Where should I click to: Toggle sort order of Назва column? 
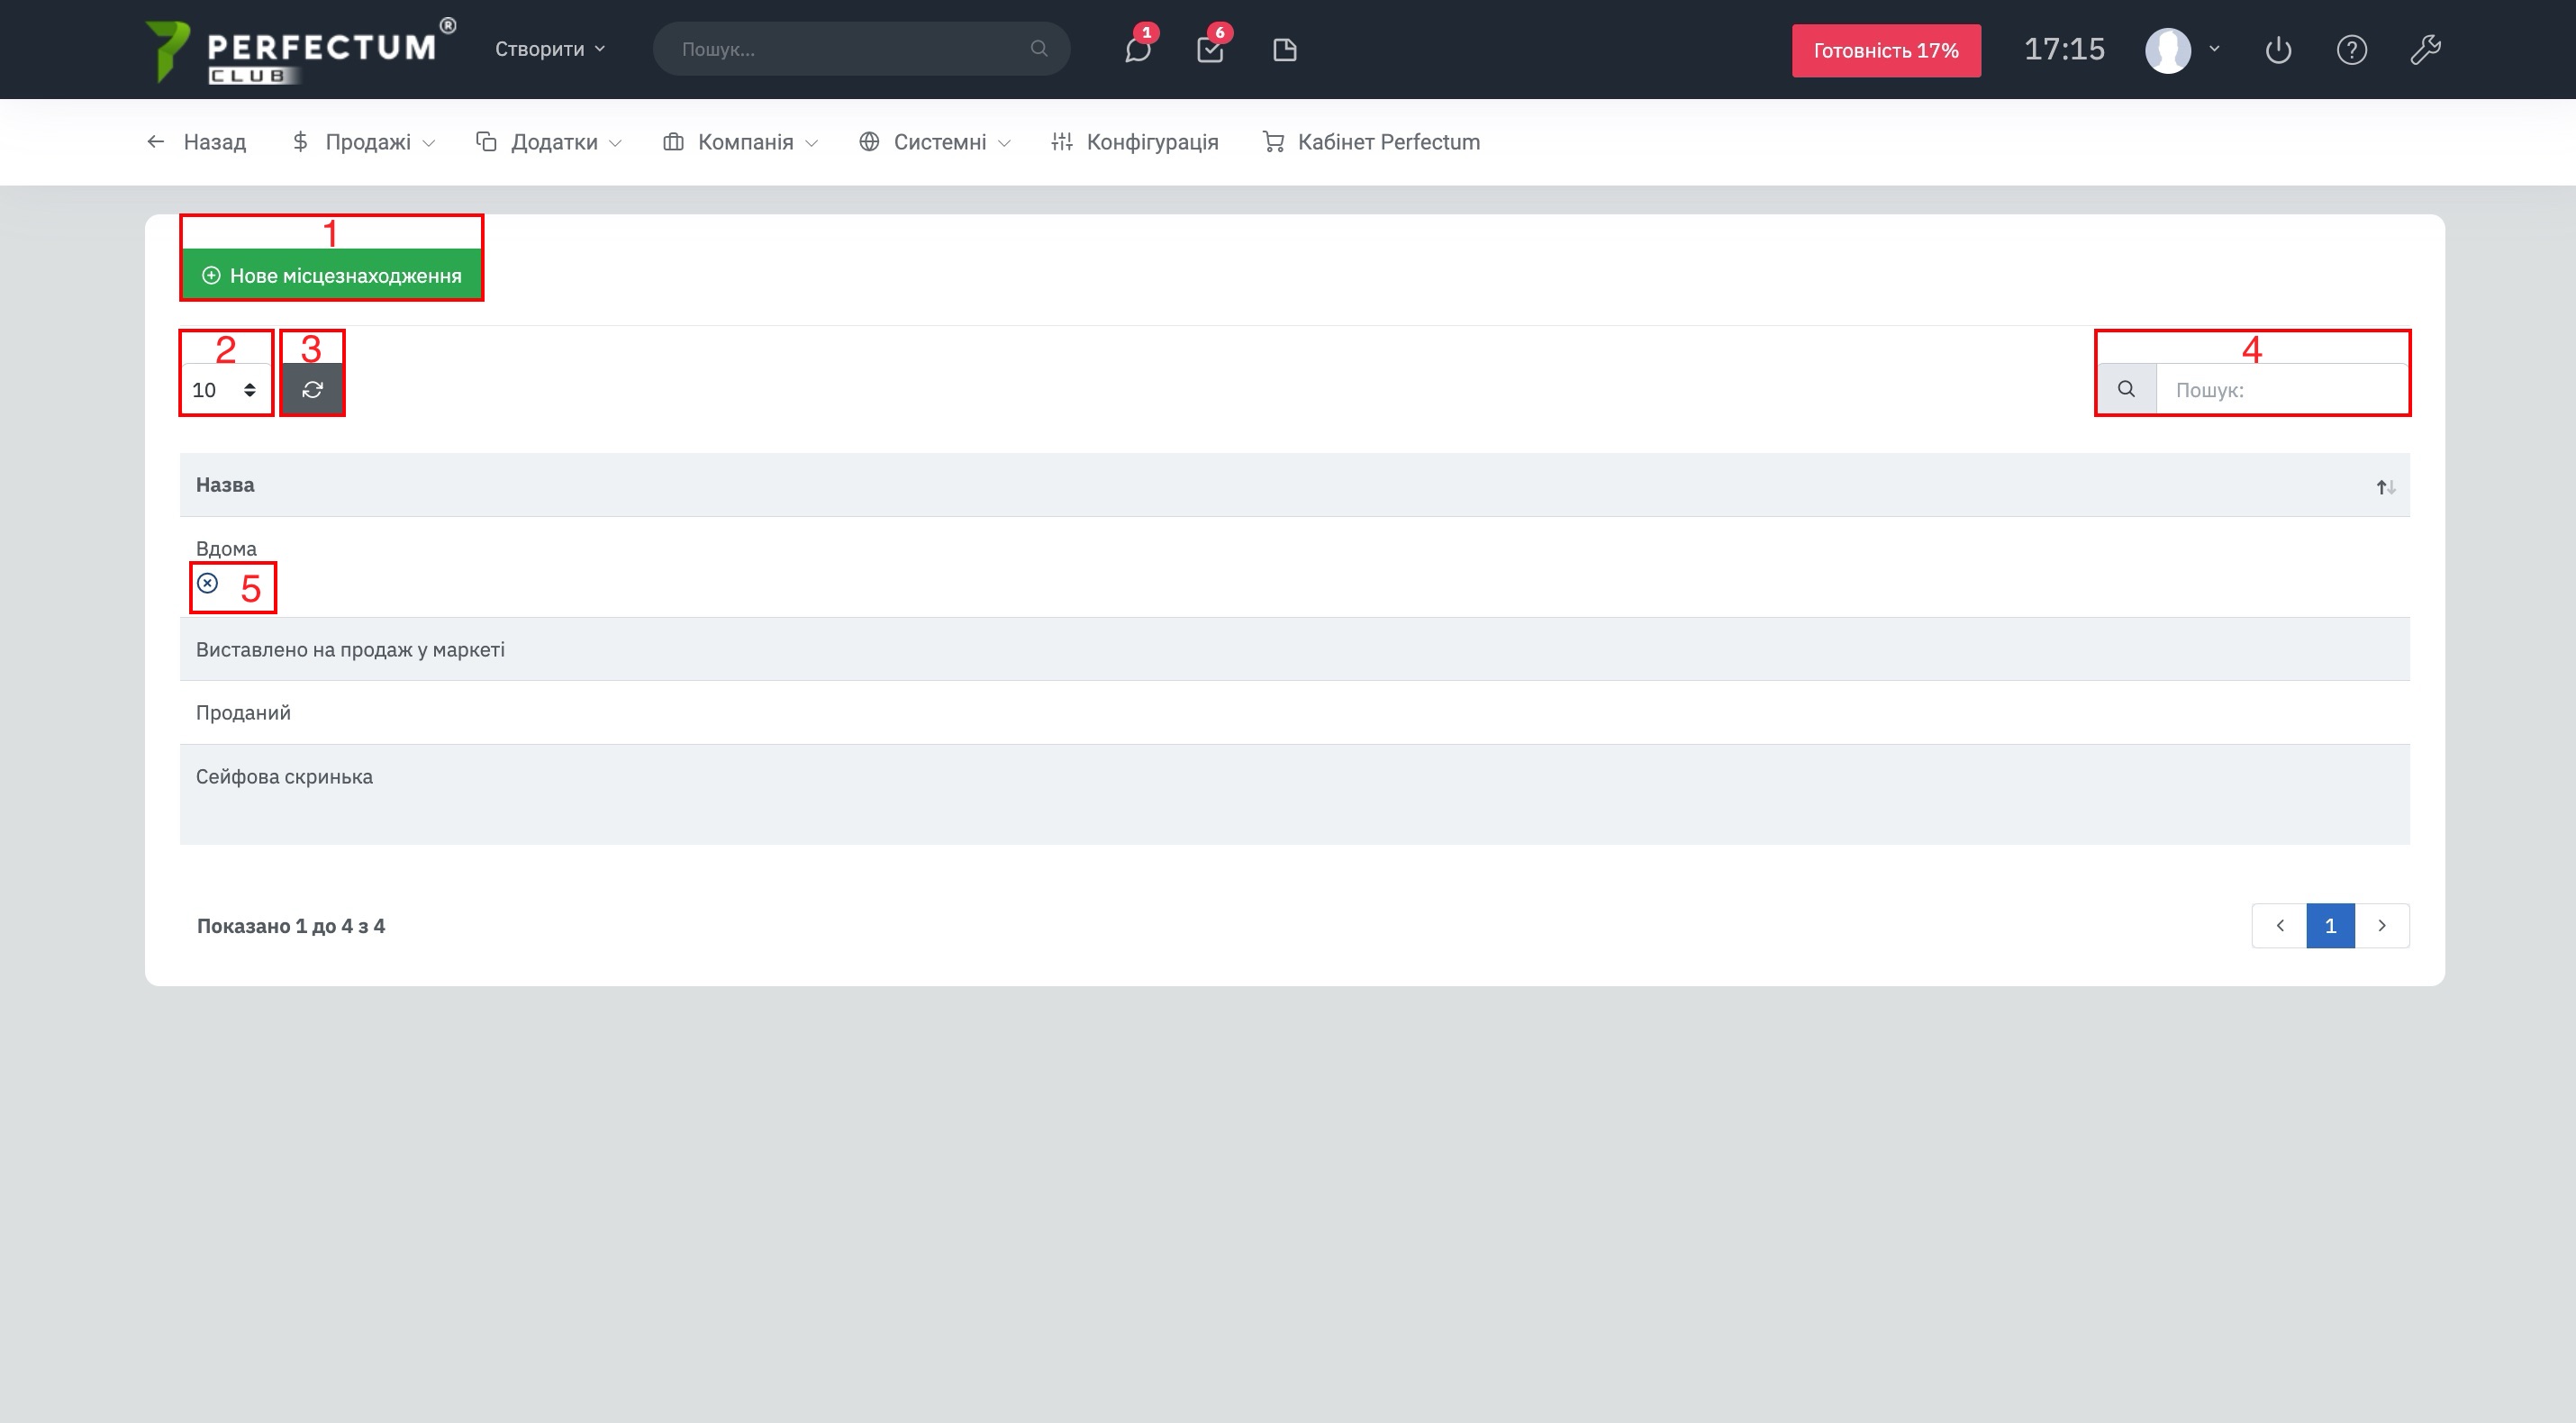pyautogui.click(x=2386, y=487)
